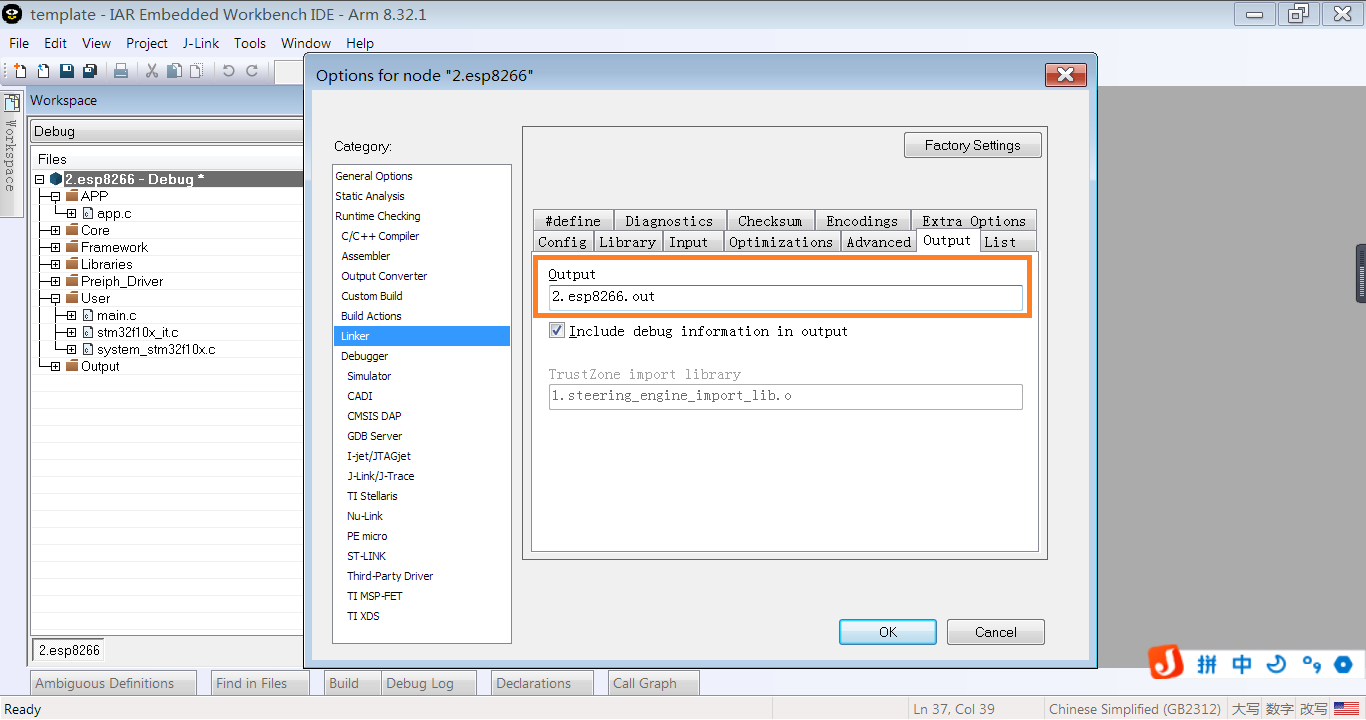Switch to the Optimizations tab
Screen dimensions: 1366x720
(780, 242)
